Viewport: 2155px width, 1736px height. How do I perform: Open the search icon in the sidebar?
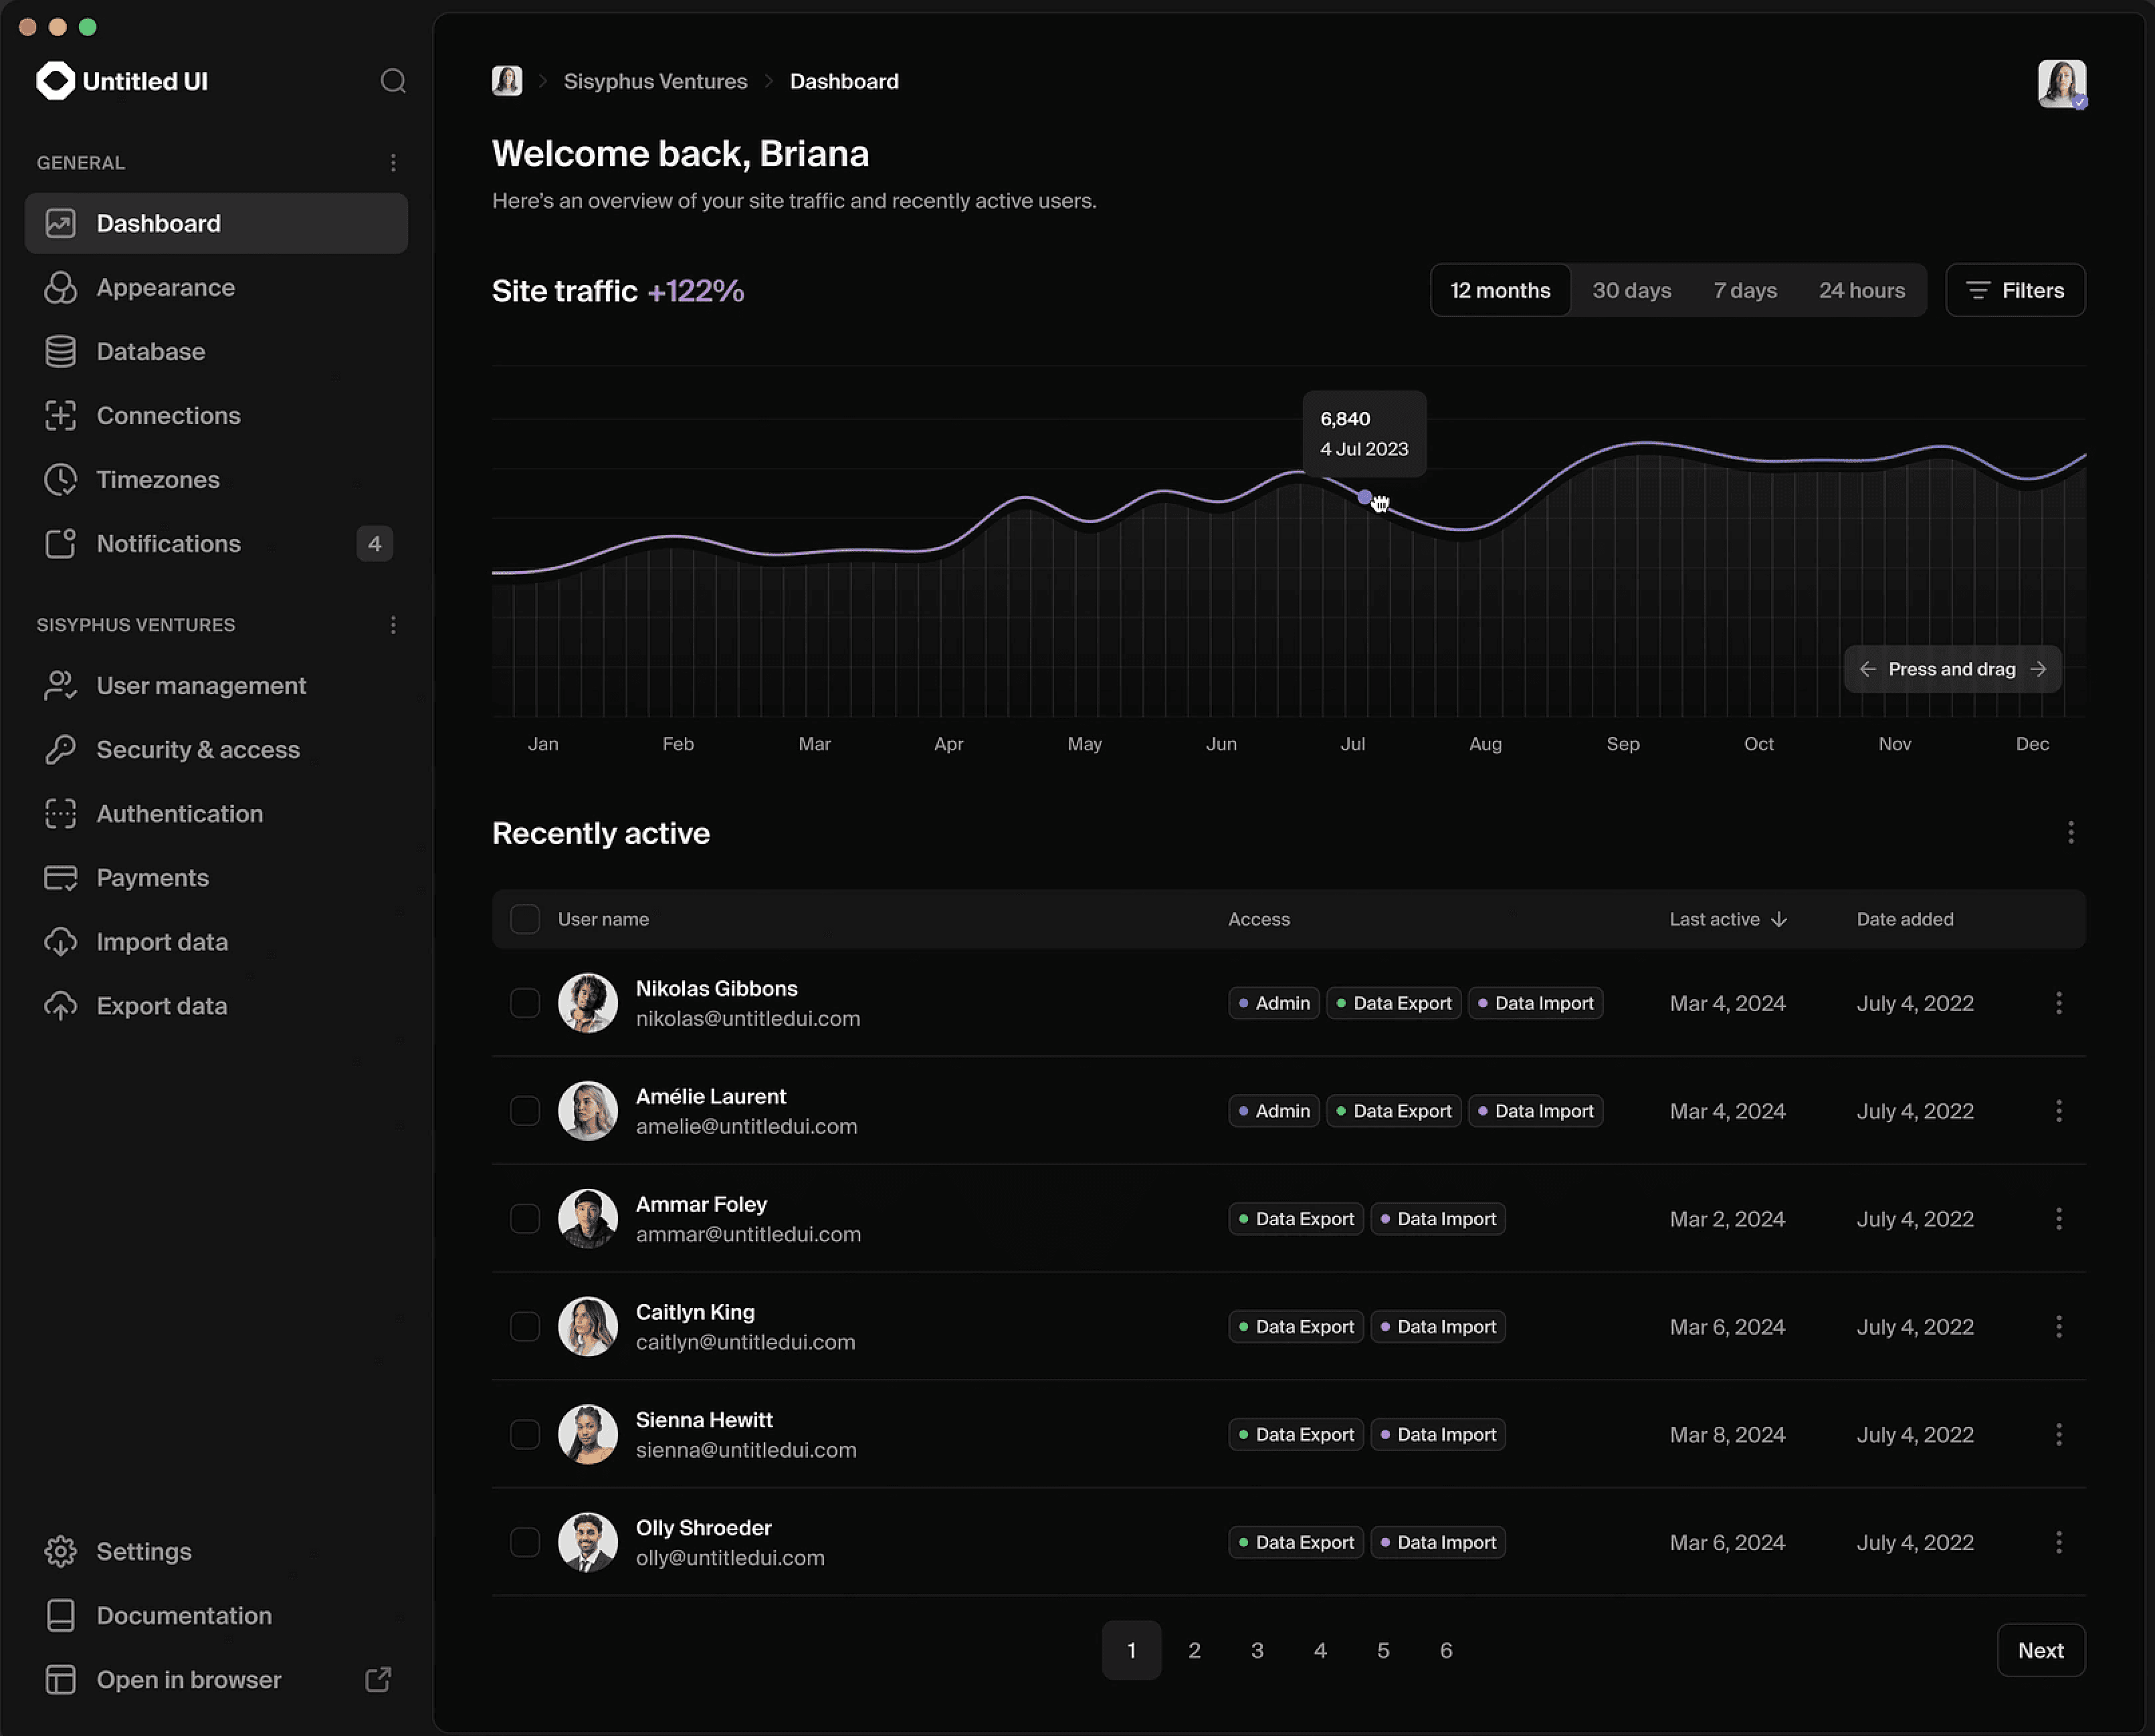(x=393, y=81)
